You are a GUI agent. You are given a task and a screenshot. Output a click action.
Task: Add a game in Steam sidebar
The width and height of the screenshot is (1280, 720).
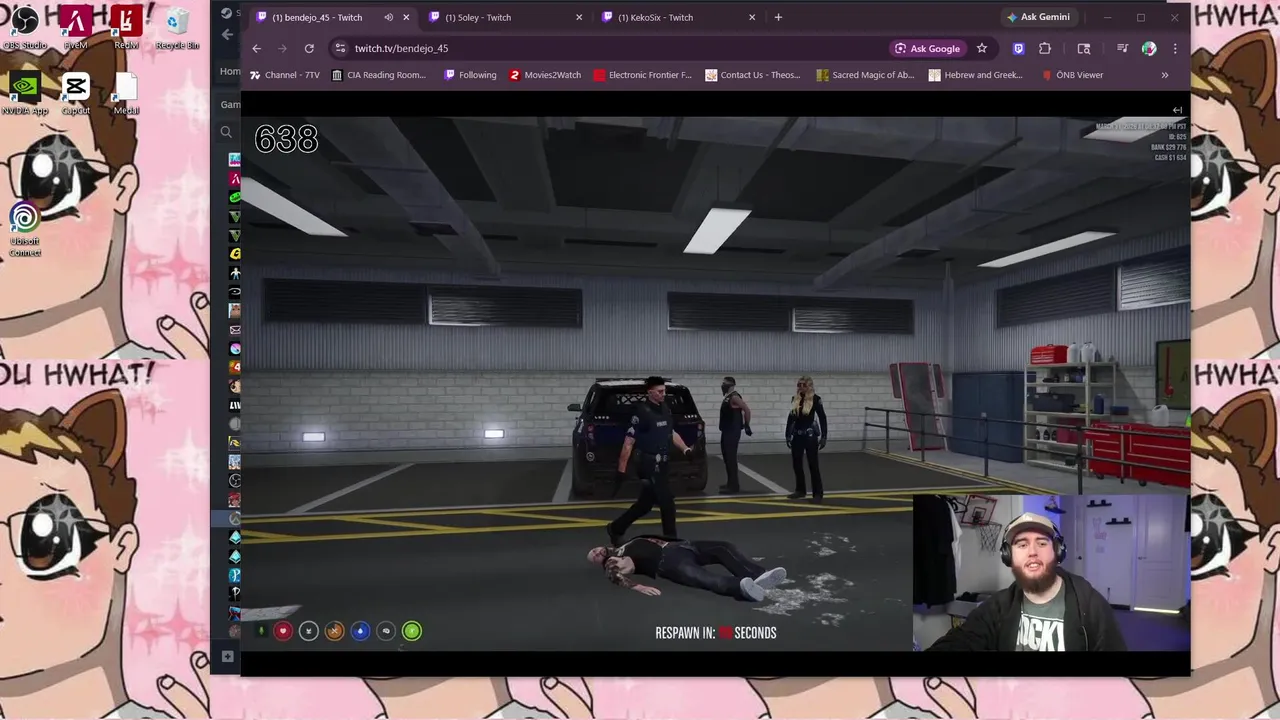point(227,656)
